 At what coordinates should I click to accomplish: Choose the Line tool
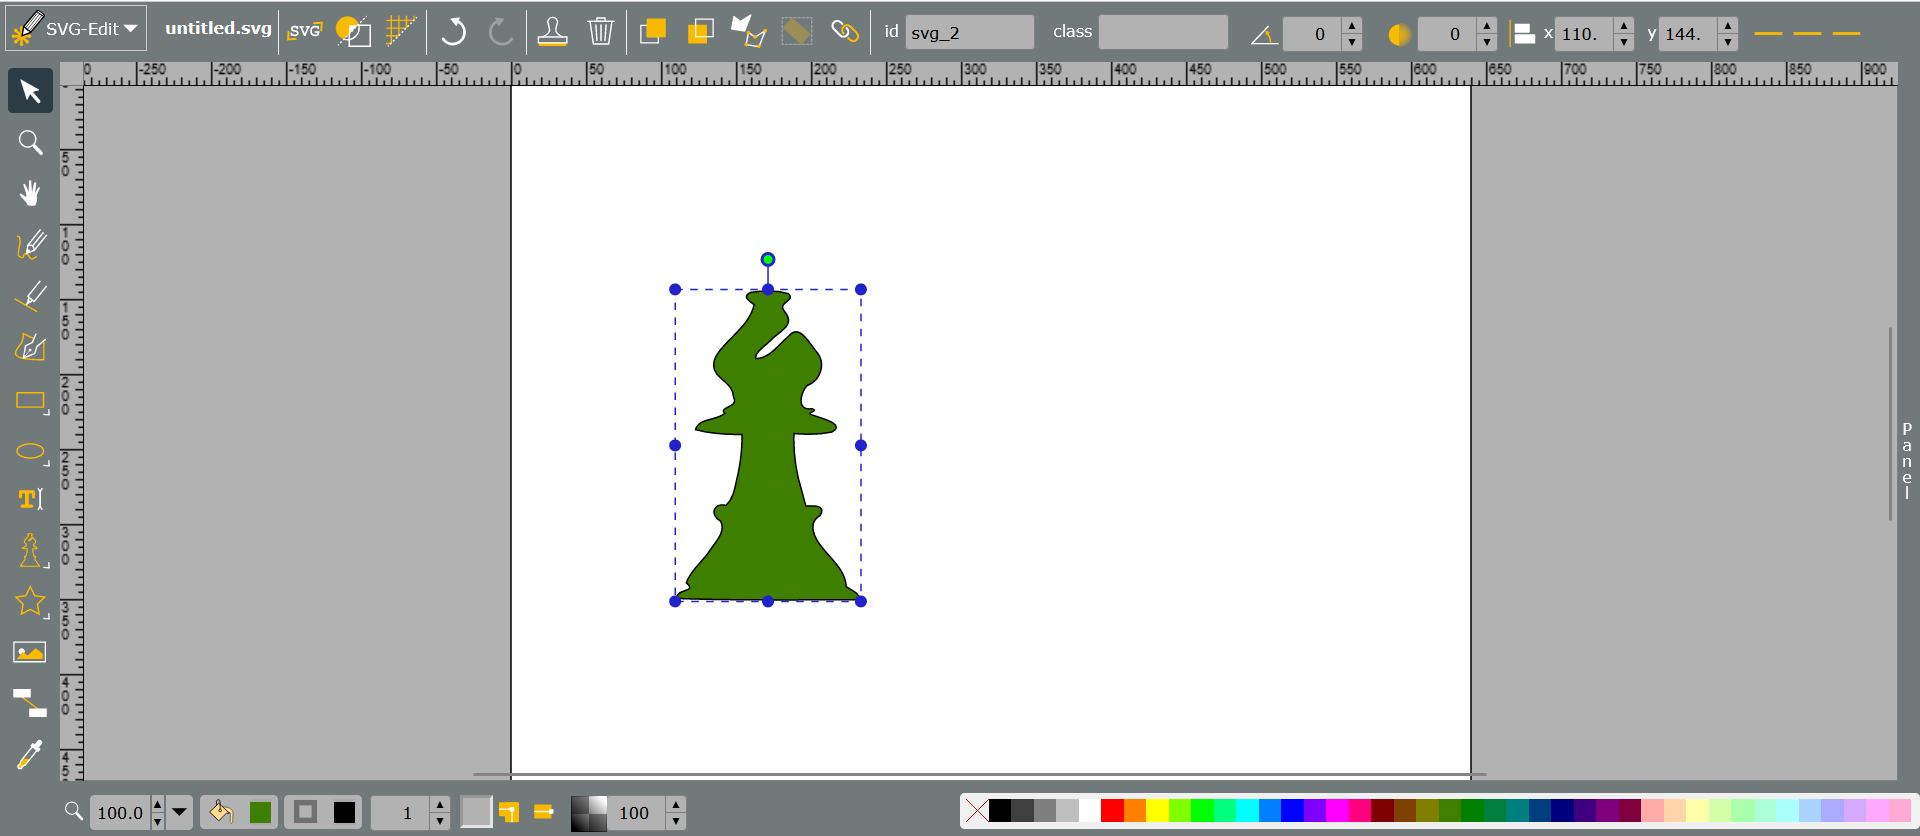[x=30, y=295]
